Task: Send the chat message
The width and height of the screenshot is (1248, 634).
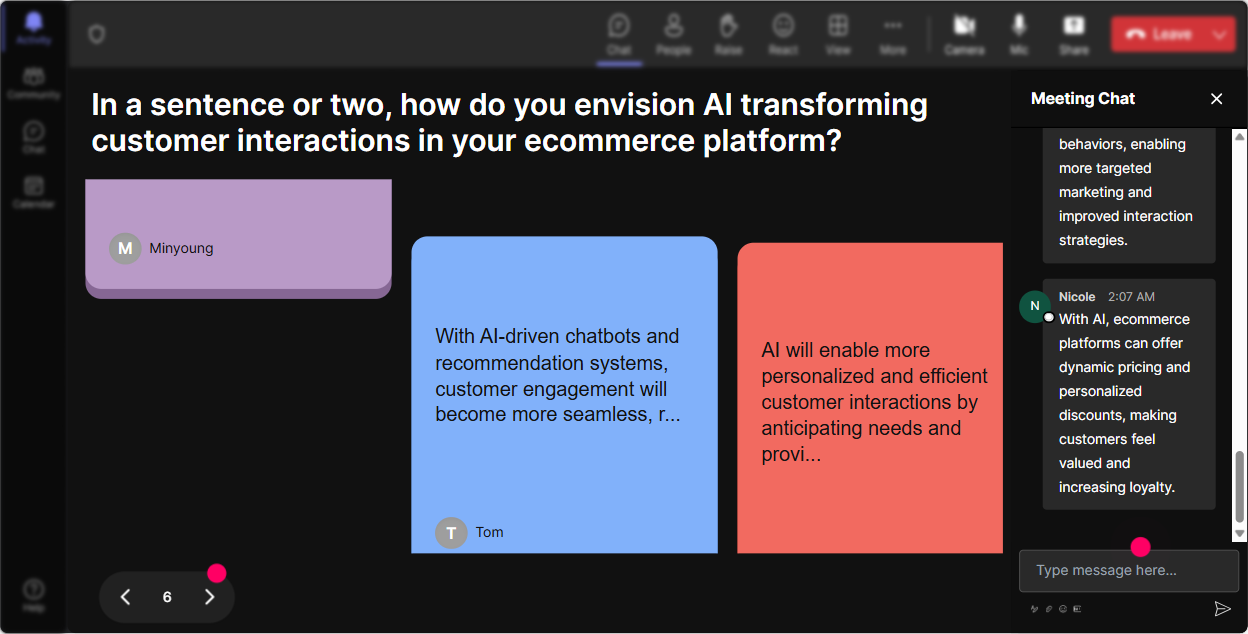Action: [1222, 608]
